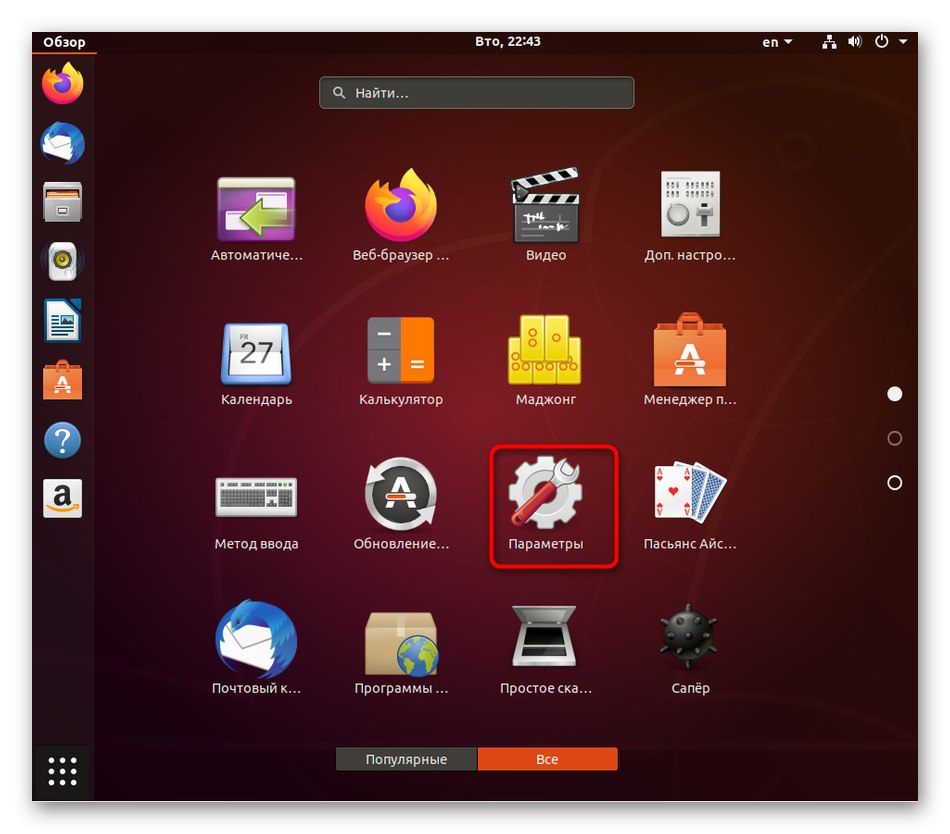Start the Пасьянс Айс… card game
950x834 pixels.
(689, 506)
